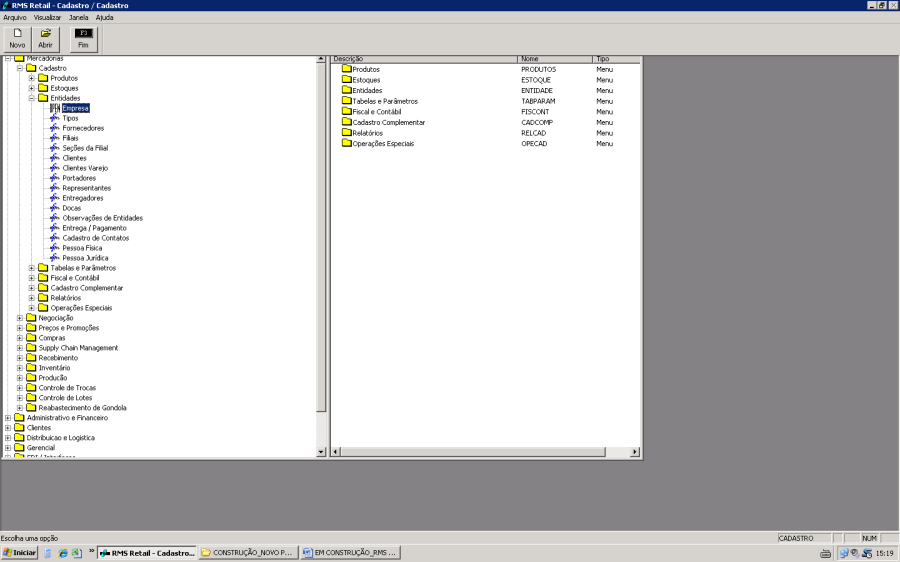Image resolution: width=900 pixels, height=562 pixels.
Task: Click the icon beside Filiais
Action: tap(55, 138)
